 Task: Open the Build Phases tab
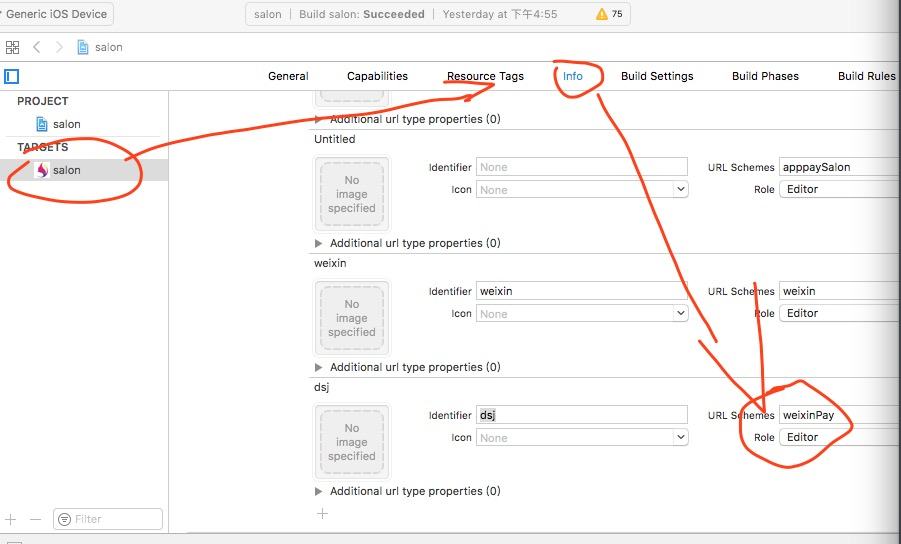pos(765,76)
